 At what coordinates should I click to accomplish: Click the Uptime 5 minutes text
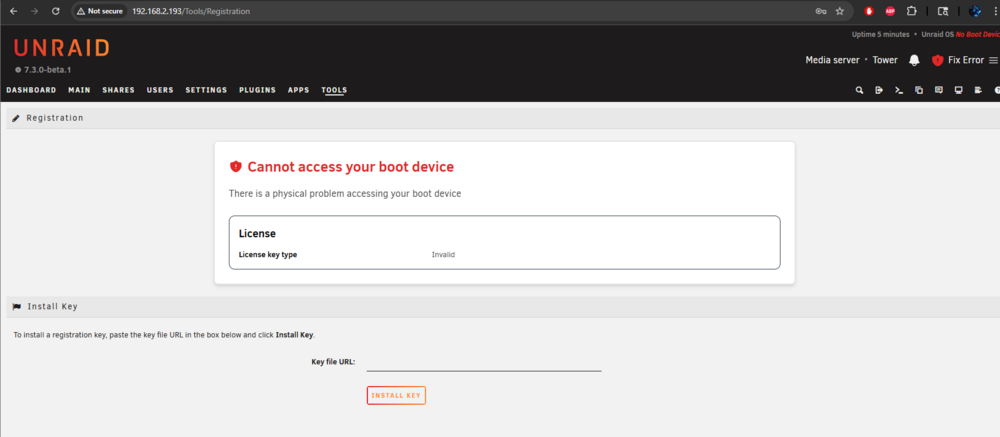[880, 34]
